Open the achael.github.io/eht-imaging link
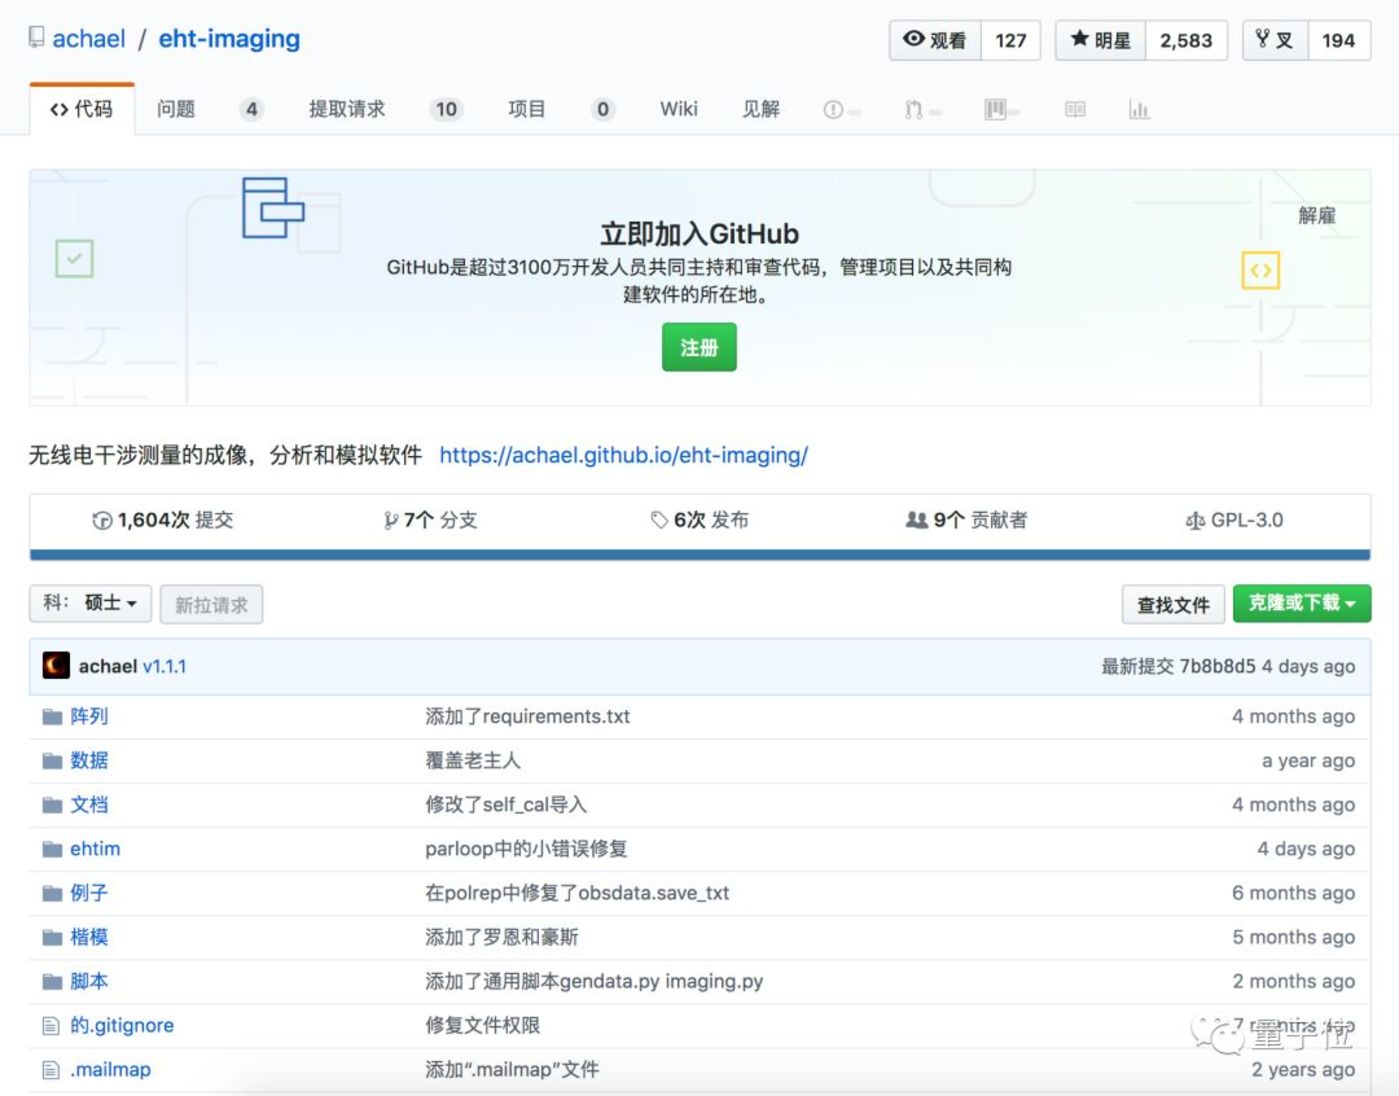The image size is (1399, 1096). 623,455
